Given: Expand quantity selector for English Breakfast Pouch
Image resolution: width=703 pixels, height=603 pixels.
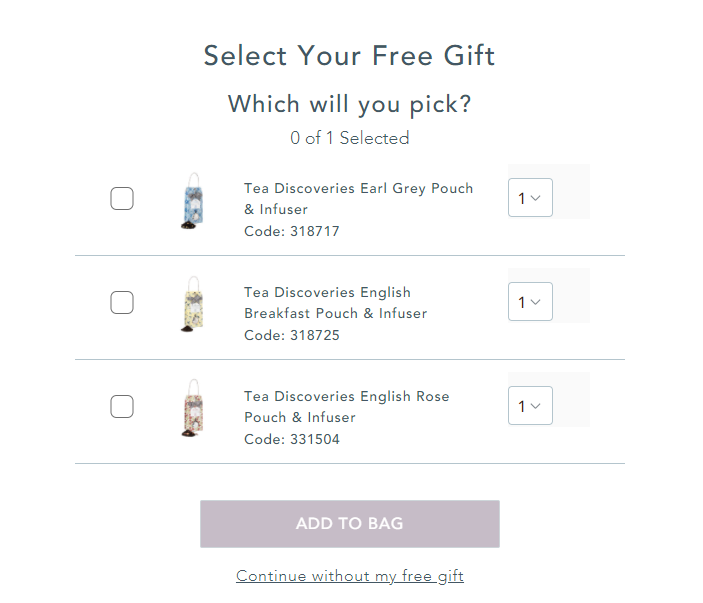Looking at the screenshot, I should (530, 302).
